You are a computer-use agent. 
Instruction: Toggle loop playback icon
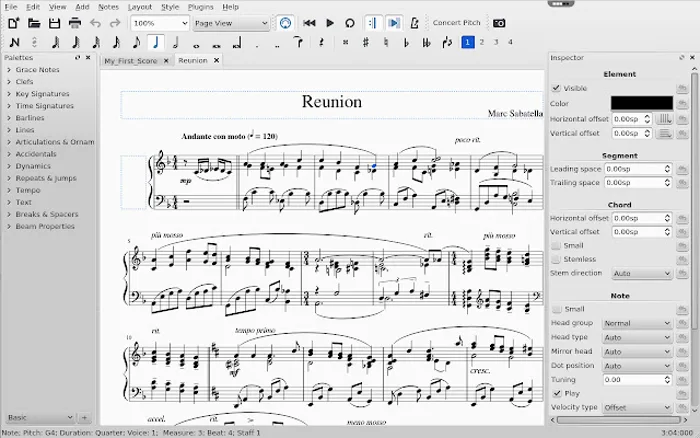[350, 23]
